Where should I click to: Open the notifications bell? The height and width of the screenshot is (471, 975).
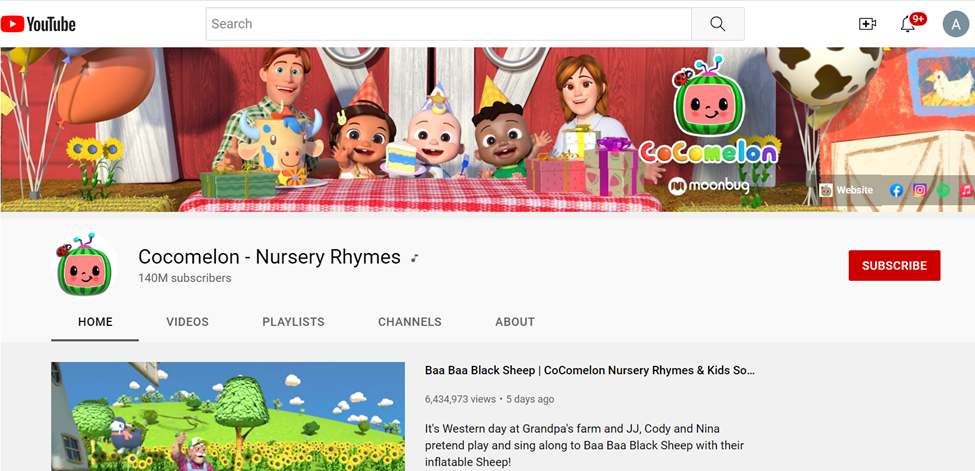pyautogui.click(x=908, y=24)
